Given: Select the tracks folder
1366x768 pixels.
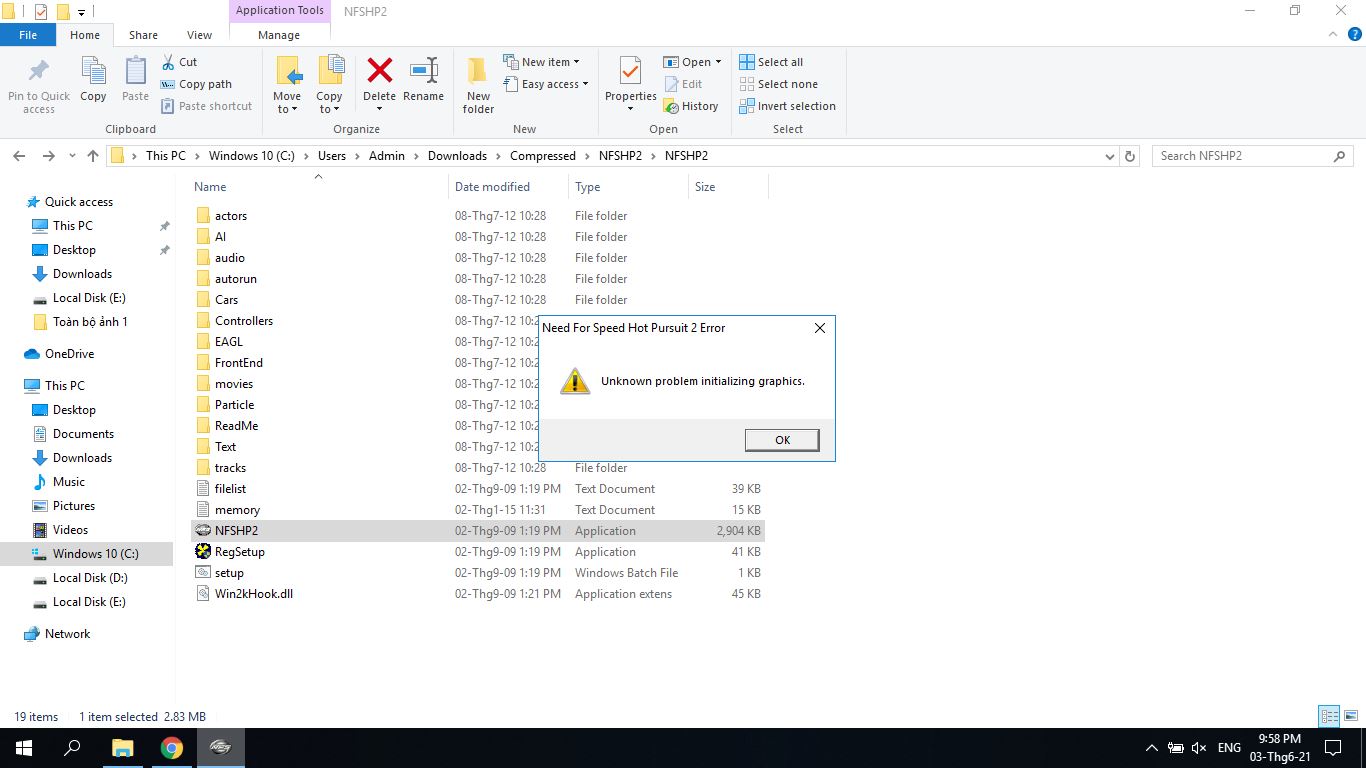Looking at the screenshot, I should pos(478,468).
